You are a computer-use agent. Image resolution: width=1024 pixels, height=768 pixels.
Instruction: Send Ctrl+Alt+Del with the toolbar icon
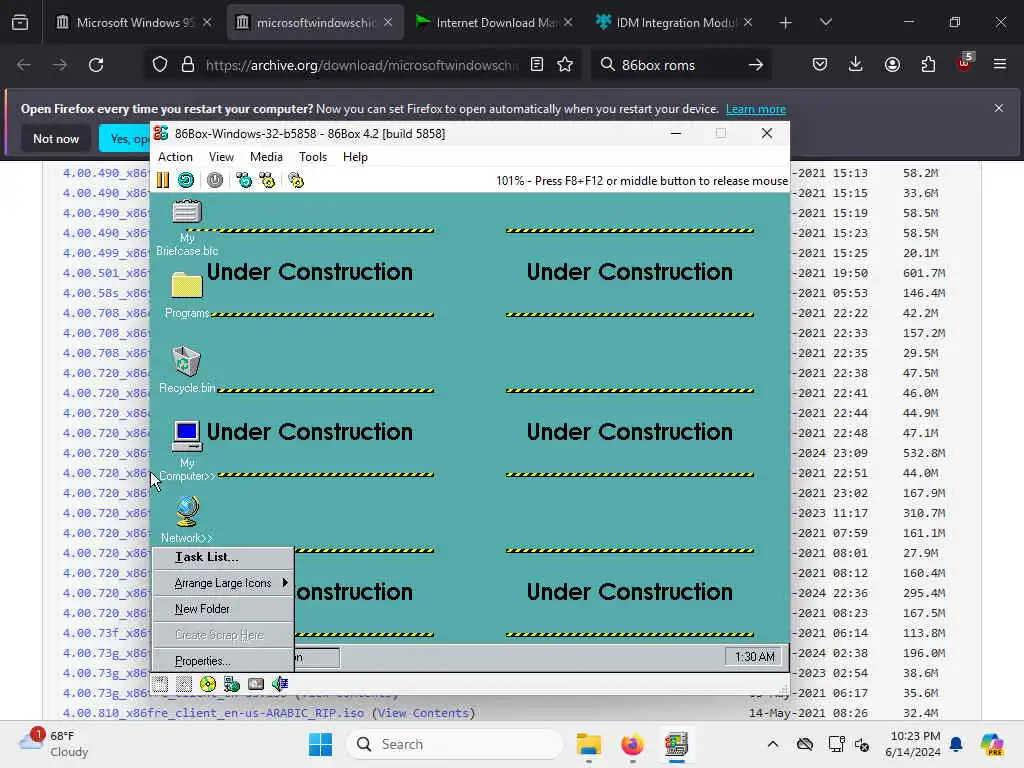pyautogui.click(x=244, y=180)
